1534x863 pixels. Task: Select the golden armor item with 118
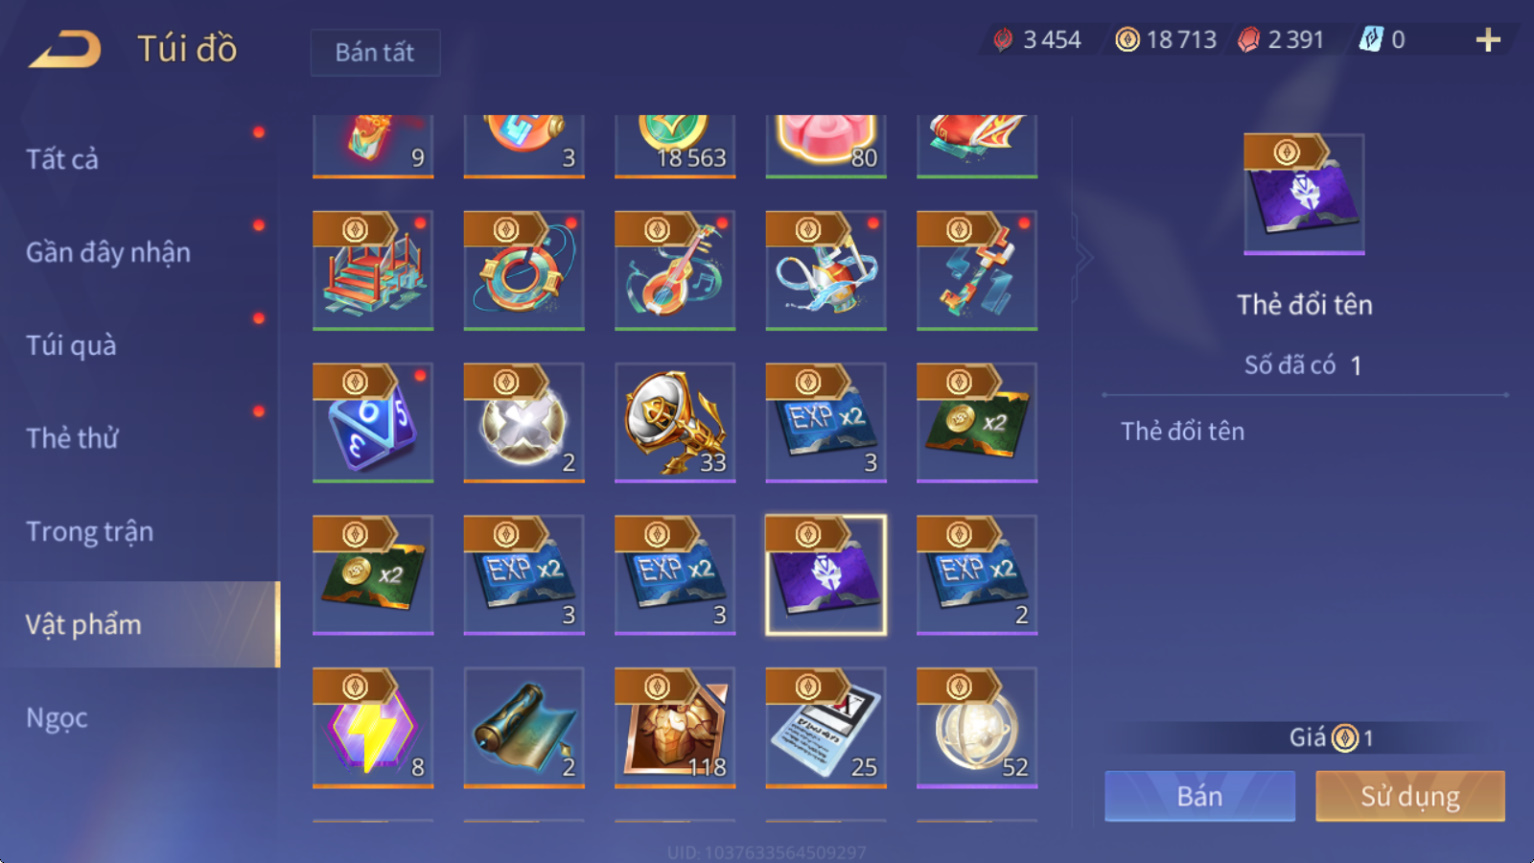coord(675,727)
